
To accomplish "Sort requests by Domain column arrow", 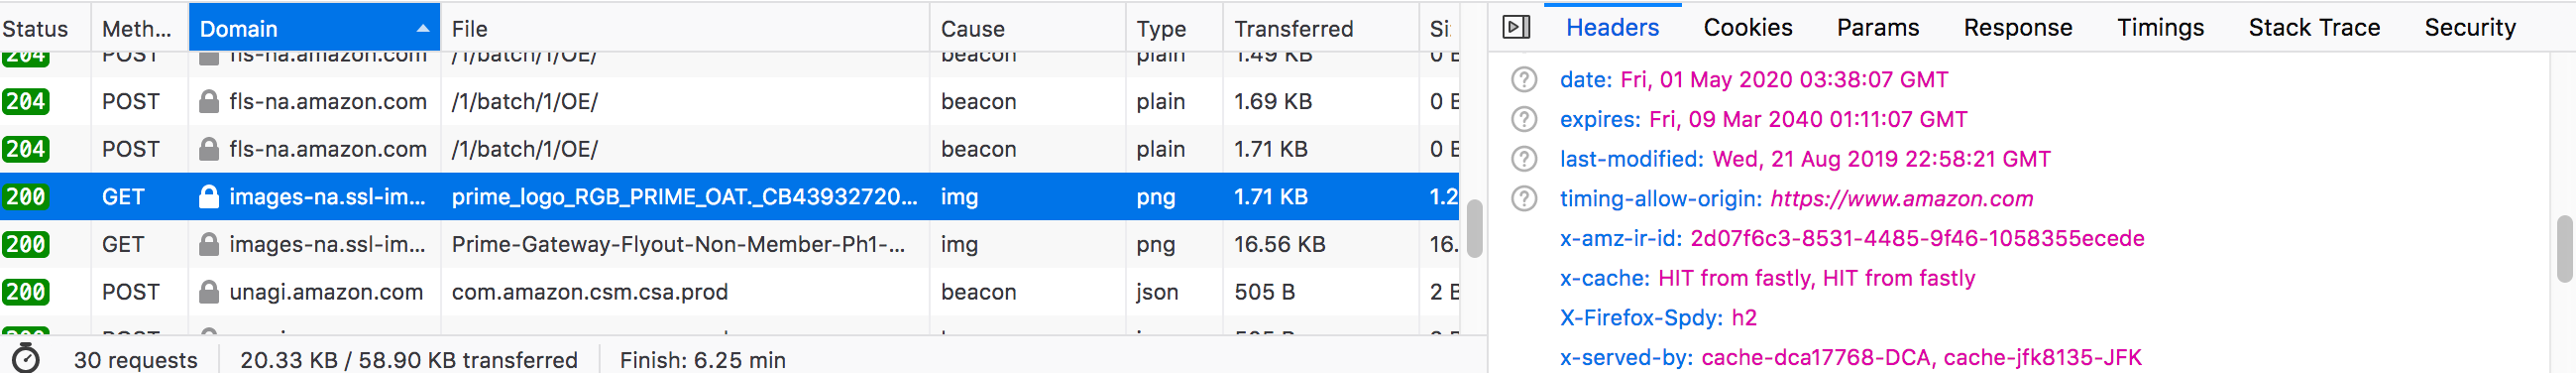I will [x=423, y=29].
